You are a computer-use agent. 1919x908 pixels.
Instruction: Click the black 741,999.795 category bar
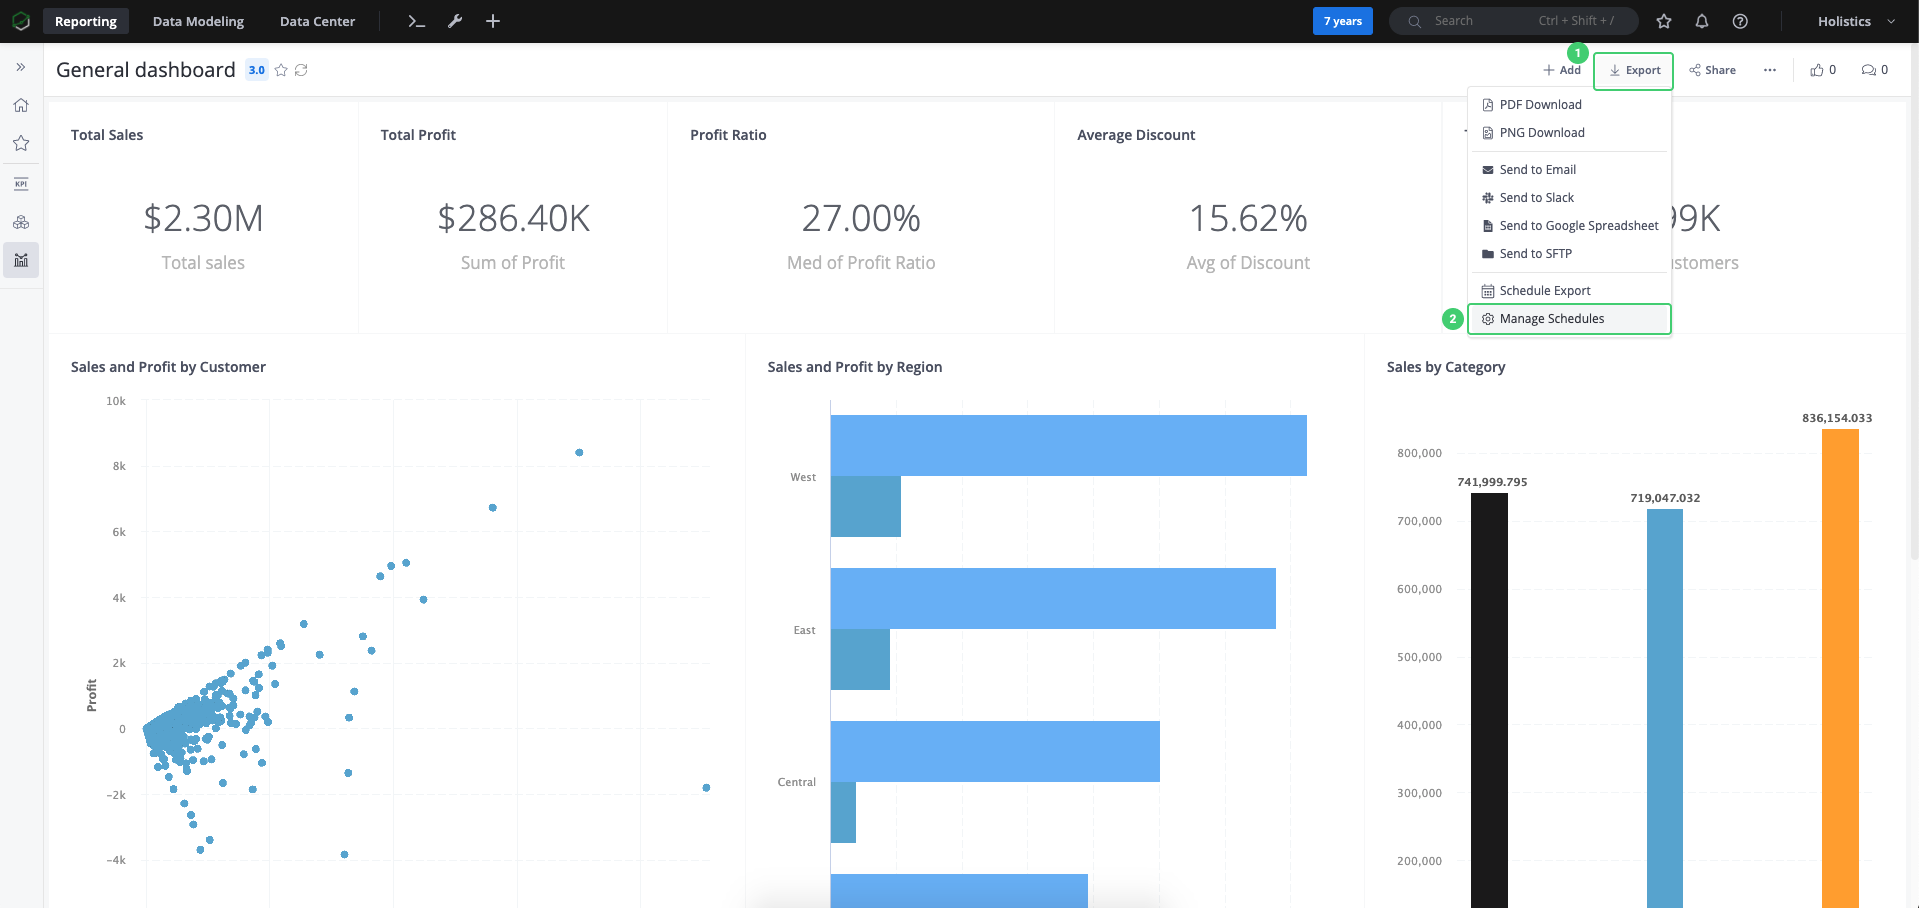pyautogui.click(x=1489, y=700)
